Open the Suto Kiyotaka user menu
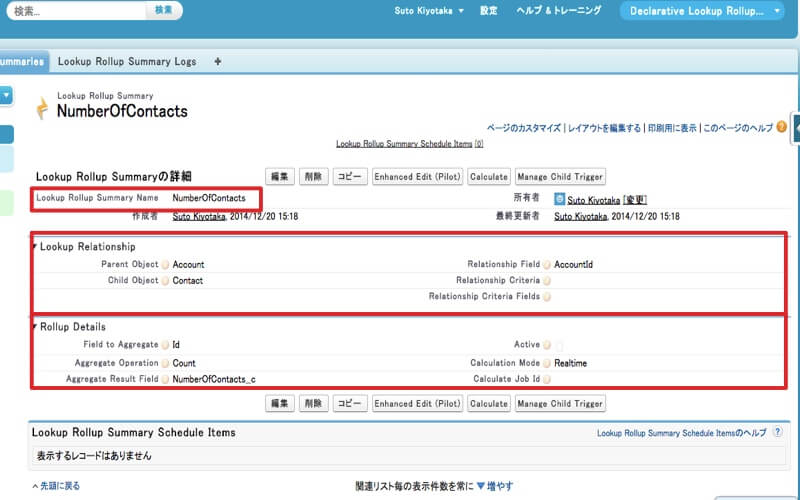Image resolution: width=800 pixels, height=500 pixels. coord(428,11)
